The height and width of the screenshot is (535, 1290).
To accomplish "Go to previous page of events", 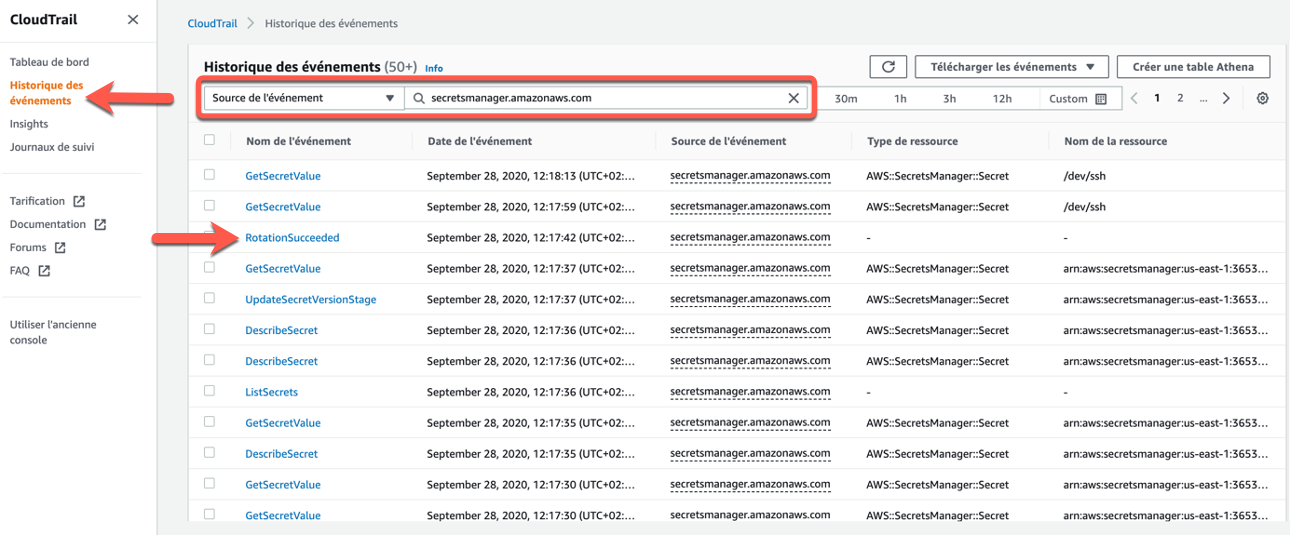I will coord(1135,98).
